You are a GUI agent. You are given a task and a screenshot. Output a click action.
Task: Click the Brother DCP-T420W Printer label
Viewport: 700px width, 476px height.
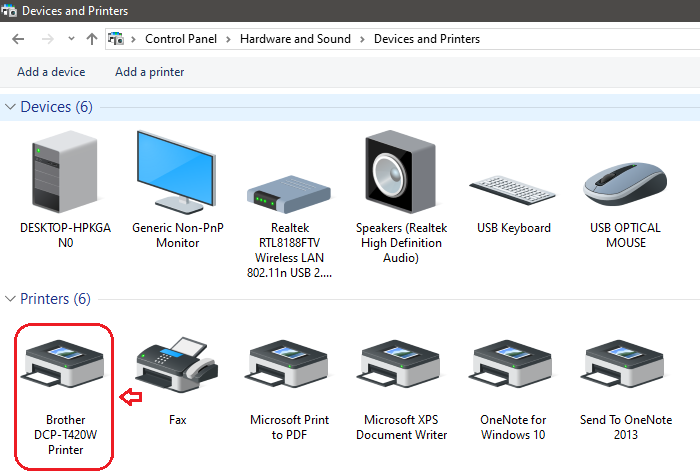[x=66, y=434]
